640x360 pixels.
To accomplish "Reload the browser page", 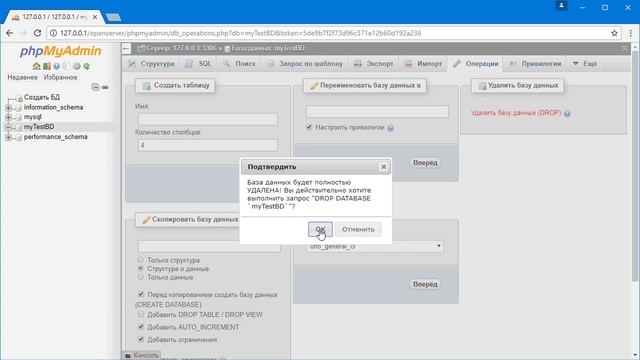I will click(x=37, y=33).
